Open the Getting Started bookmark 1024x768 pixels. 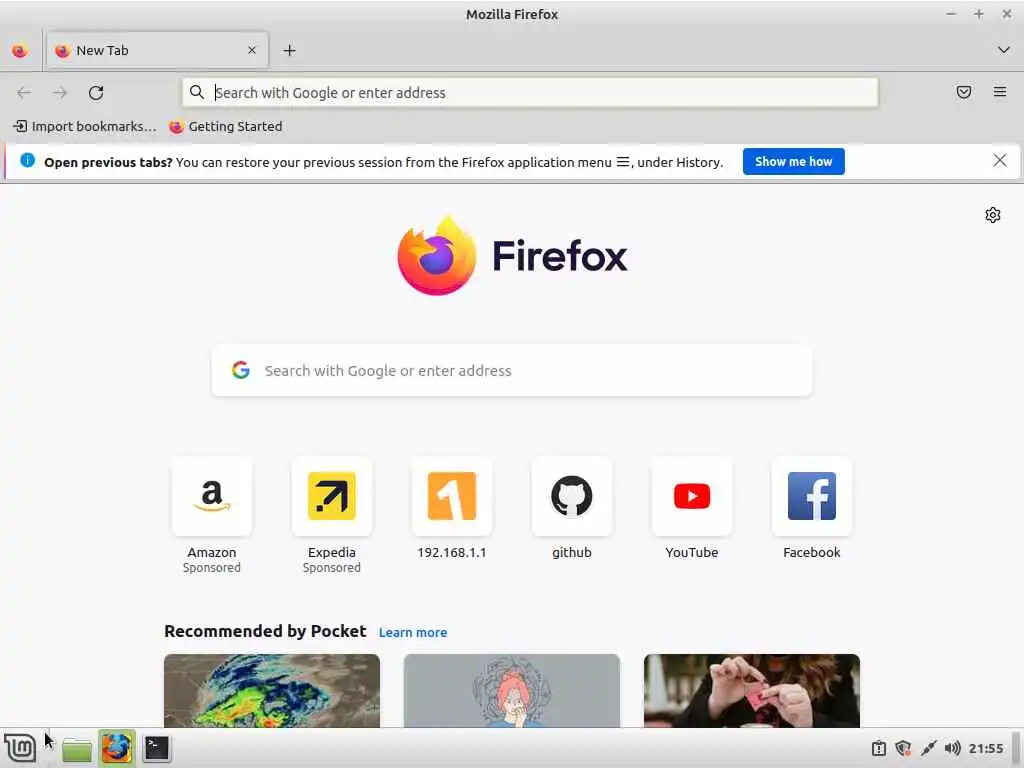pos(226,127)
